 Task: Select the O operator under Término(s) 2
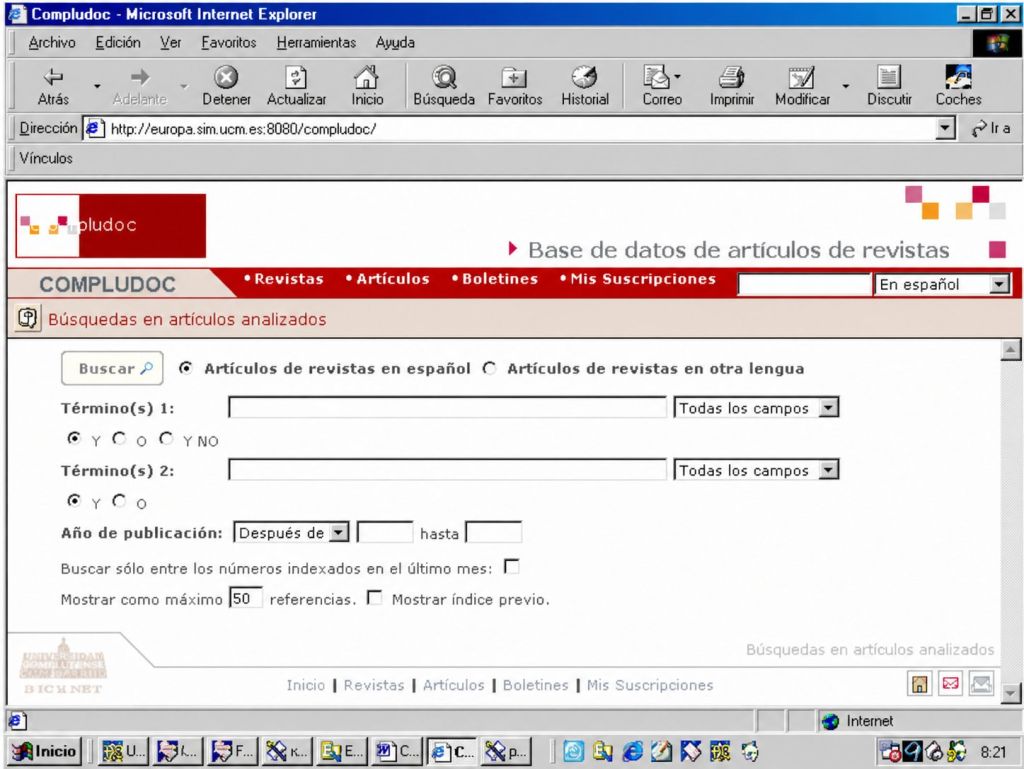[x=119, y=501]
